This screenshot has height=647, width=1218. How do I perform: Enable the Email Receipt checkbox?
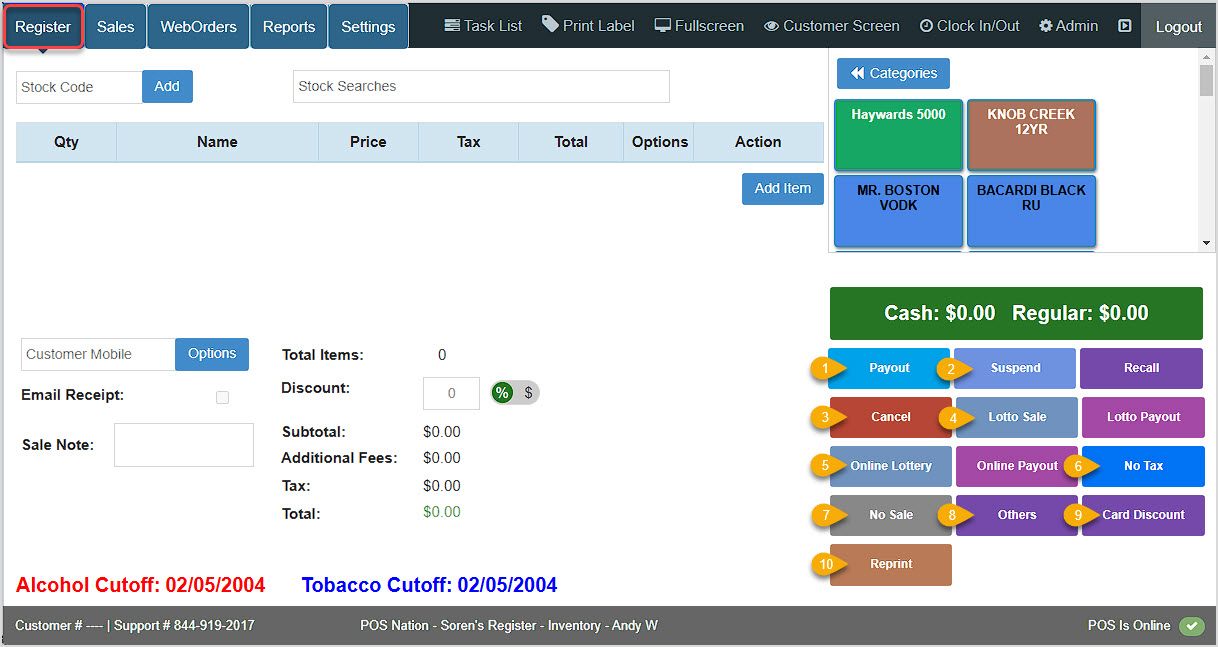222,396
